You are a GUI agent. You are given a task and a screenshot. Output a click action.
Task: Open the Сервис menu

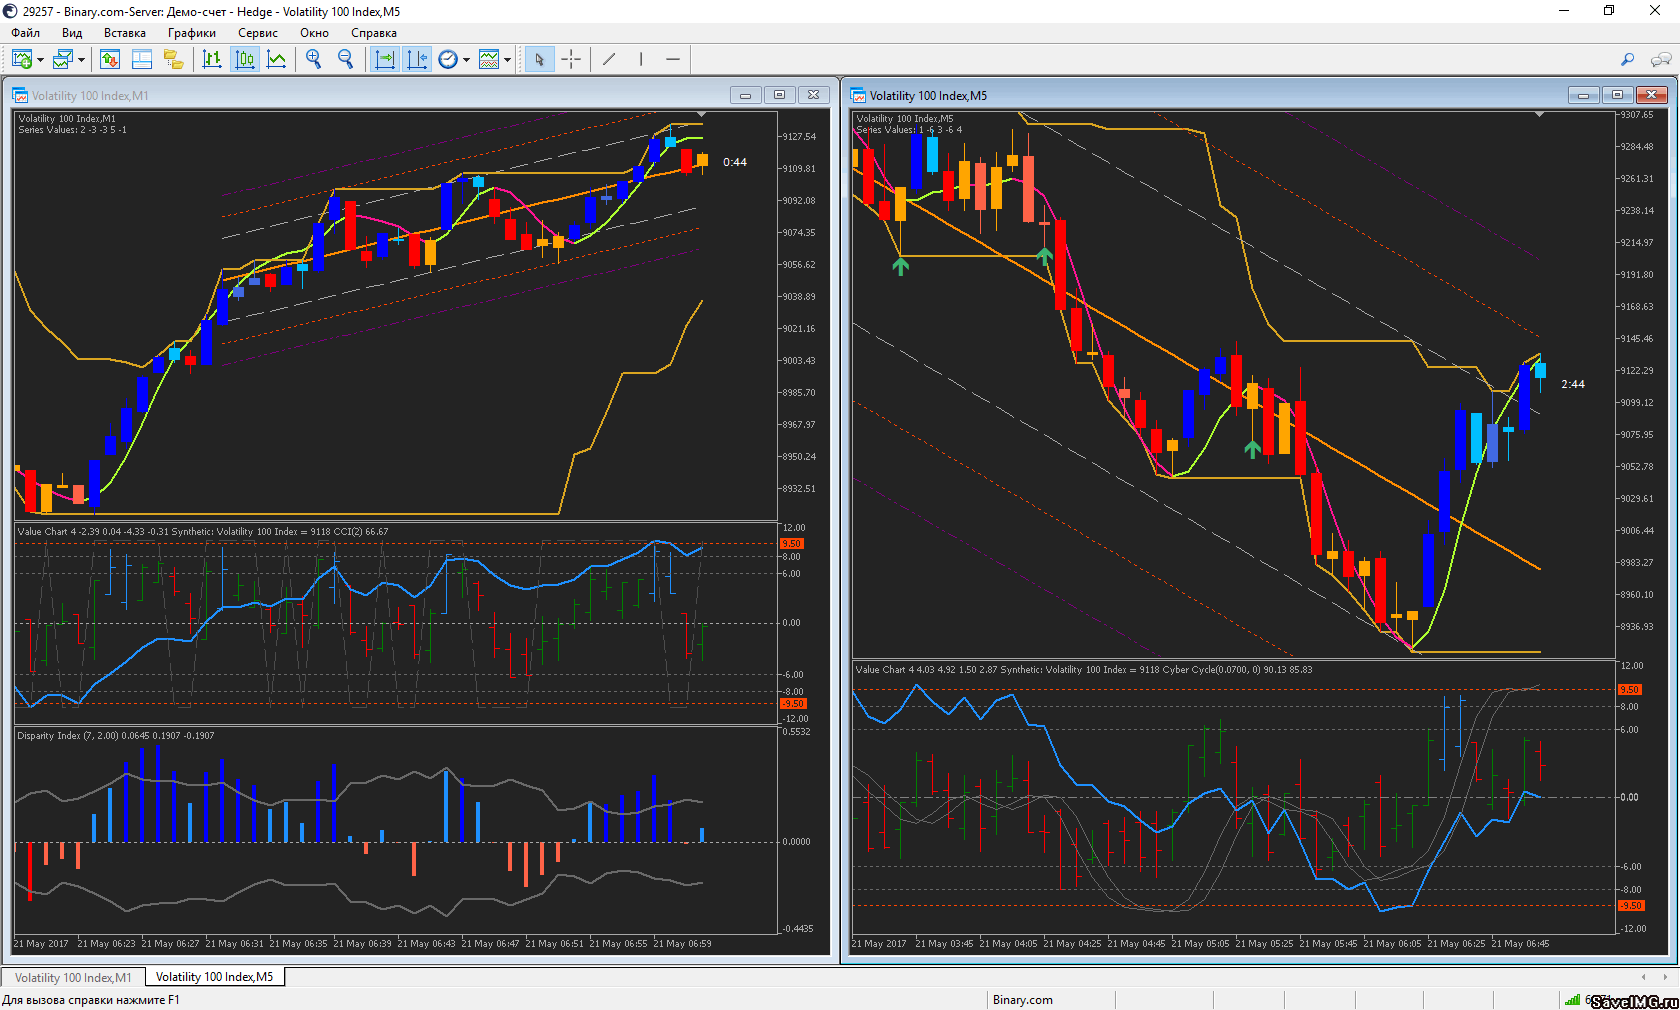[257, 33]
